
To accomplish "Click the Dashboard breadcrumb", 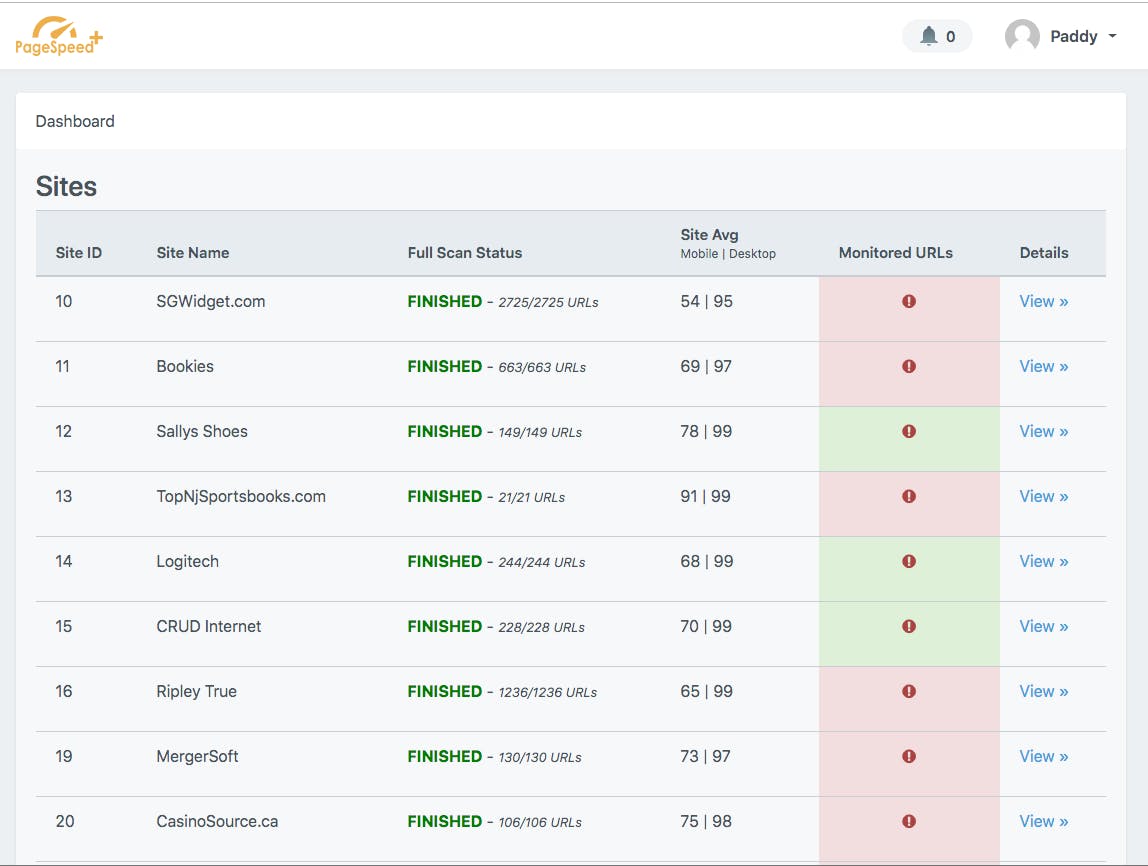I will point(75,121).
